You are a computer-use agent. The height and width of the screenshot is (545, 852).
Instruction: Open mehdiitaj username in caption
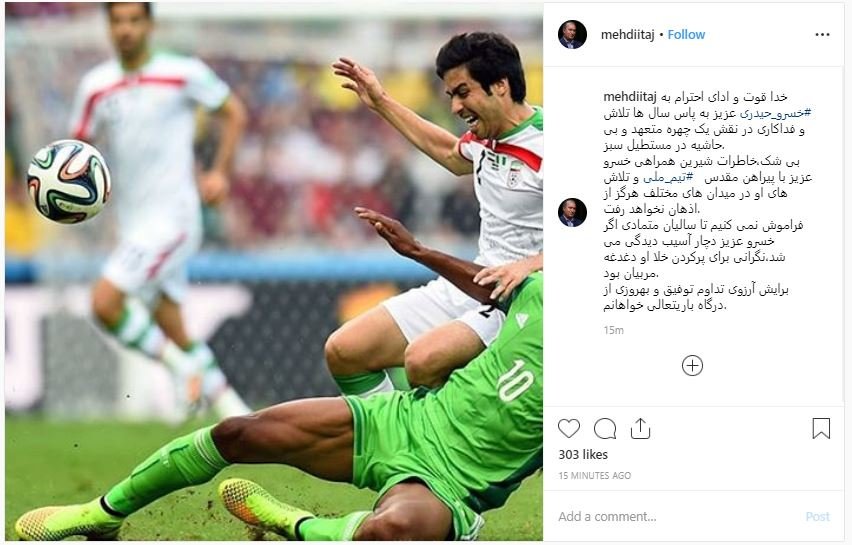(x=630, y=97)
